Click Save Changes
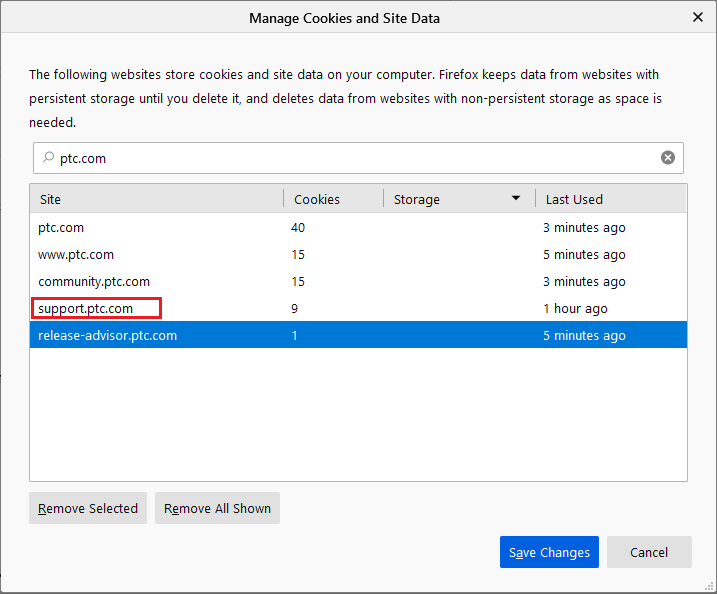Viewport: 717px width, 594px height. tap(549, 552)
